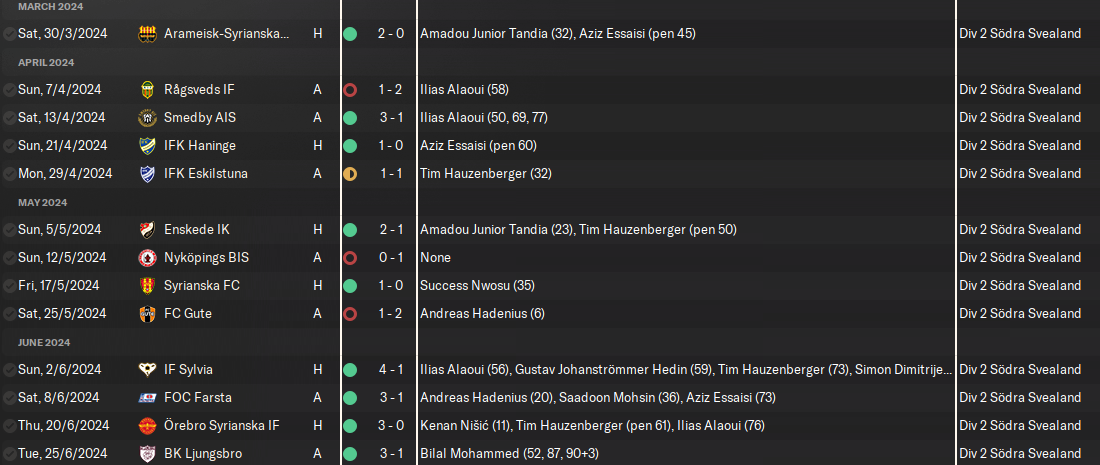
Task: Click the Nyköpings BIS club badge
Action: click(x=147, y=257)
